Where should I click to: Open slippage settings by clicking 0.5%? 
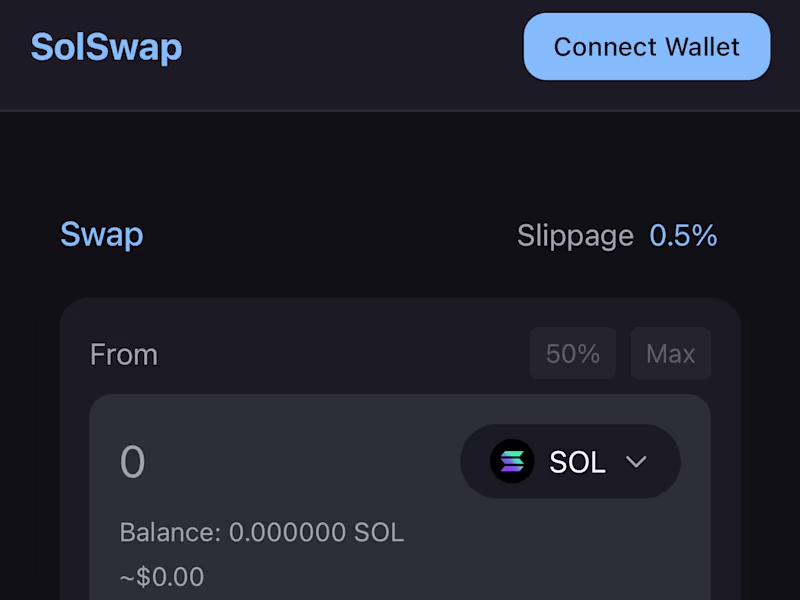click(x=684, y=235)
